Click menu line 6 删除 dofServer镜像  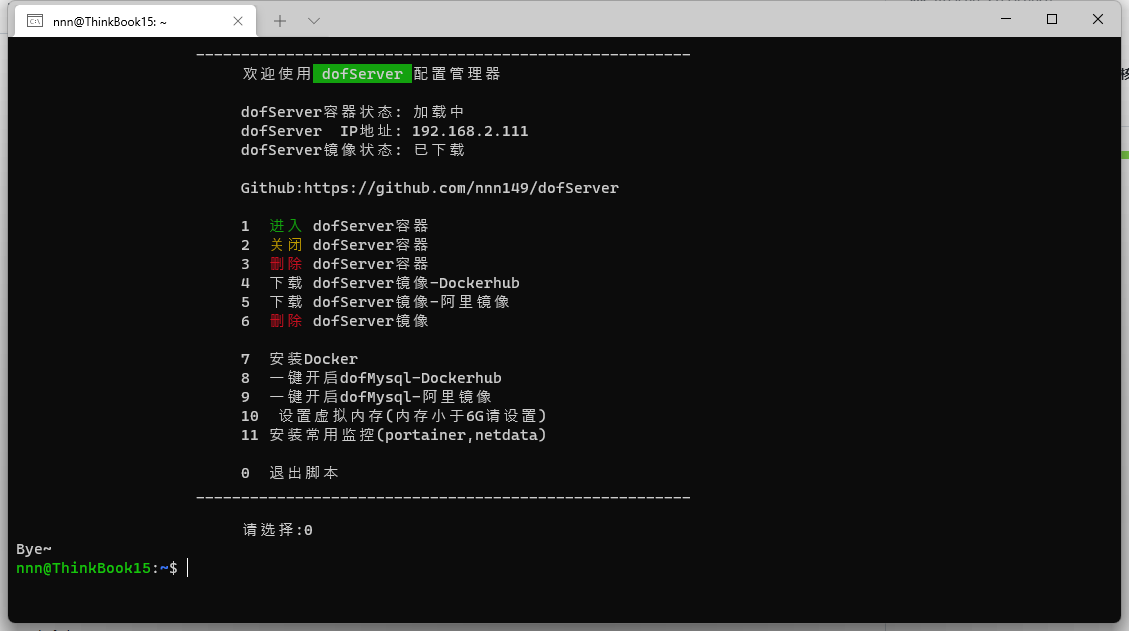(x=335, y=321)
